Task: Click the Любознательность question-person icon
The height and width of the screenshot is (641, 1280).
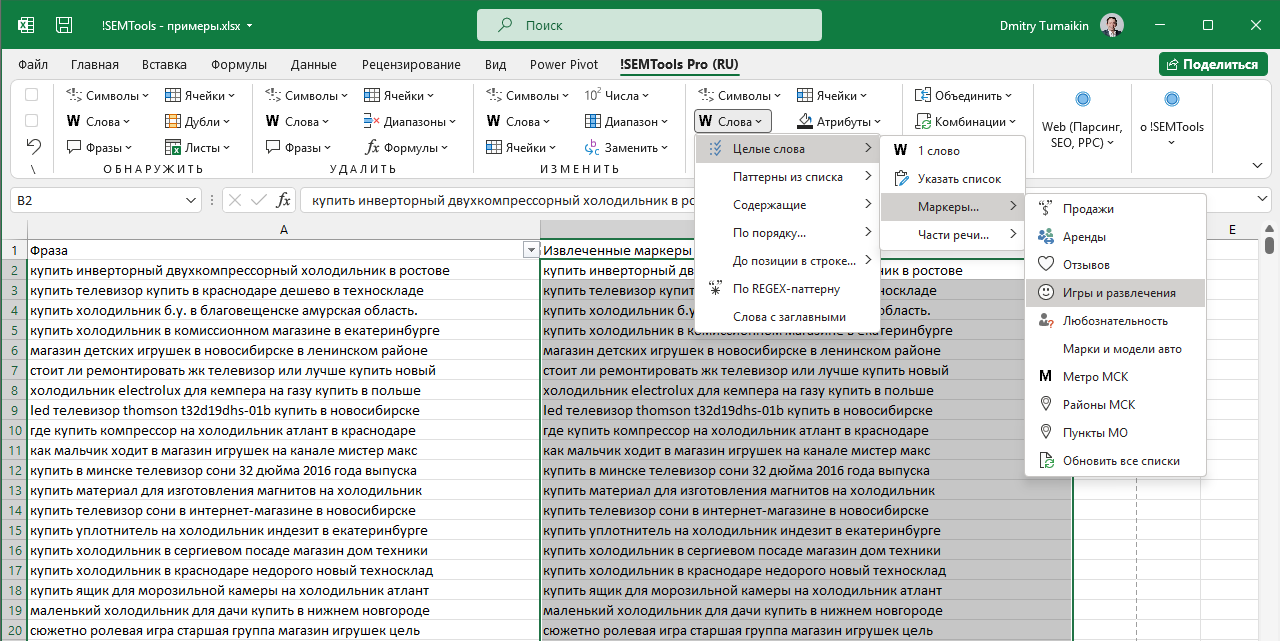Action: coord(1046,321)
